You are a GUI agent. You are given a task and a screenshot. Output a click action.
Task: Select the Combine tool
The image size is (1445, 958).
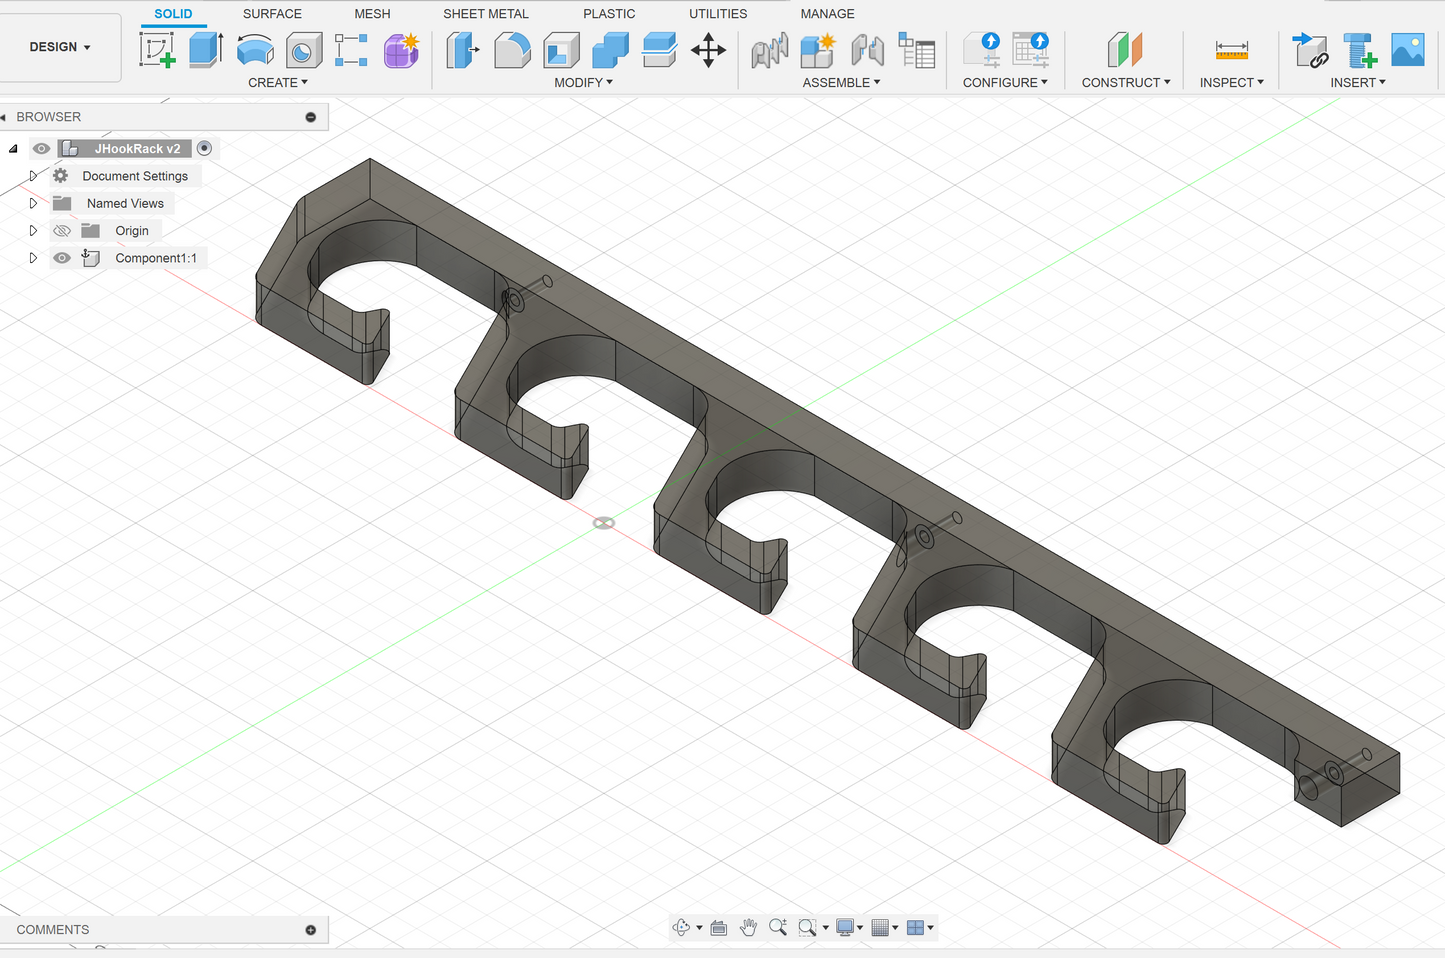click(610, 50)
